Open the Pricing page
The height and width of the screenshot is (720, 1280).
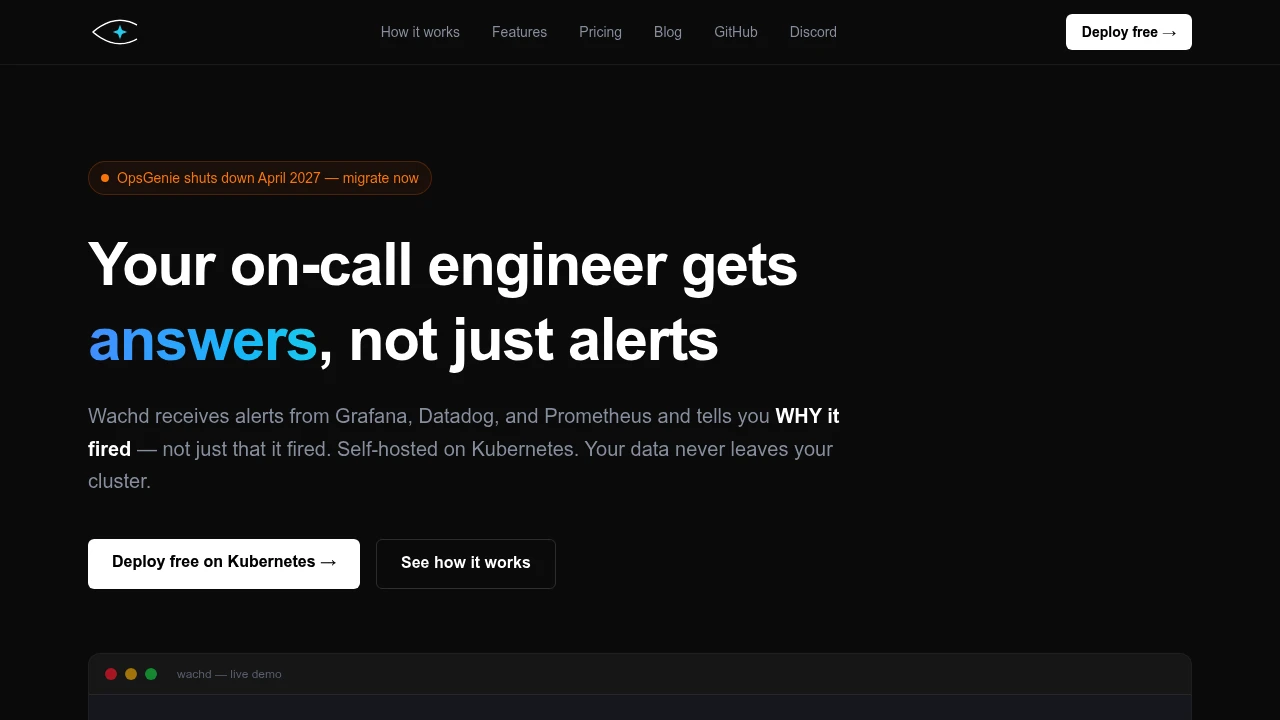pyautogui.click(x=600, y=32)
